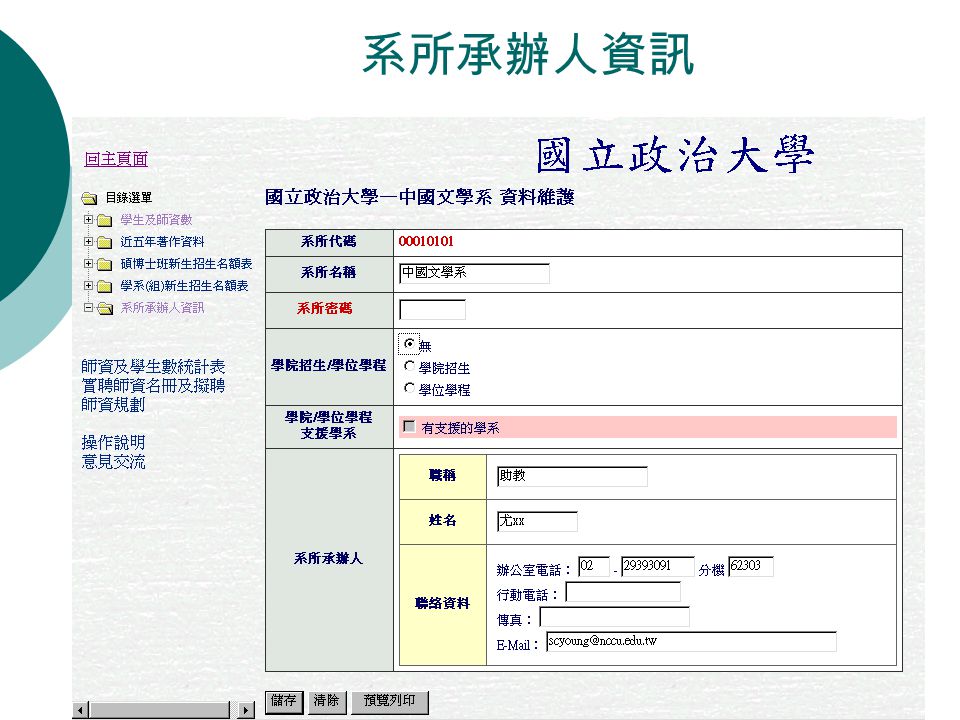The image size is (960, 720).
Task: Click the 姓名 input field
Action: point(537,522)
